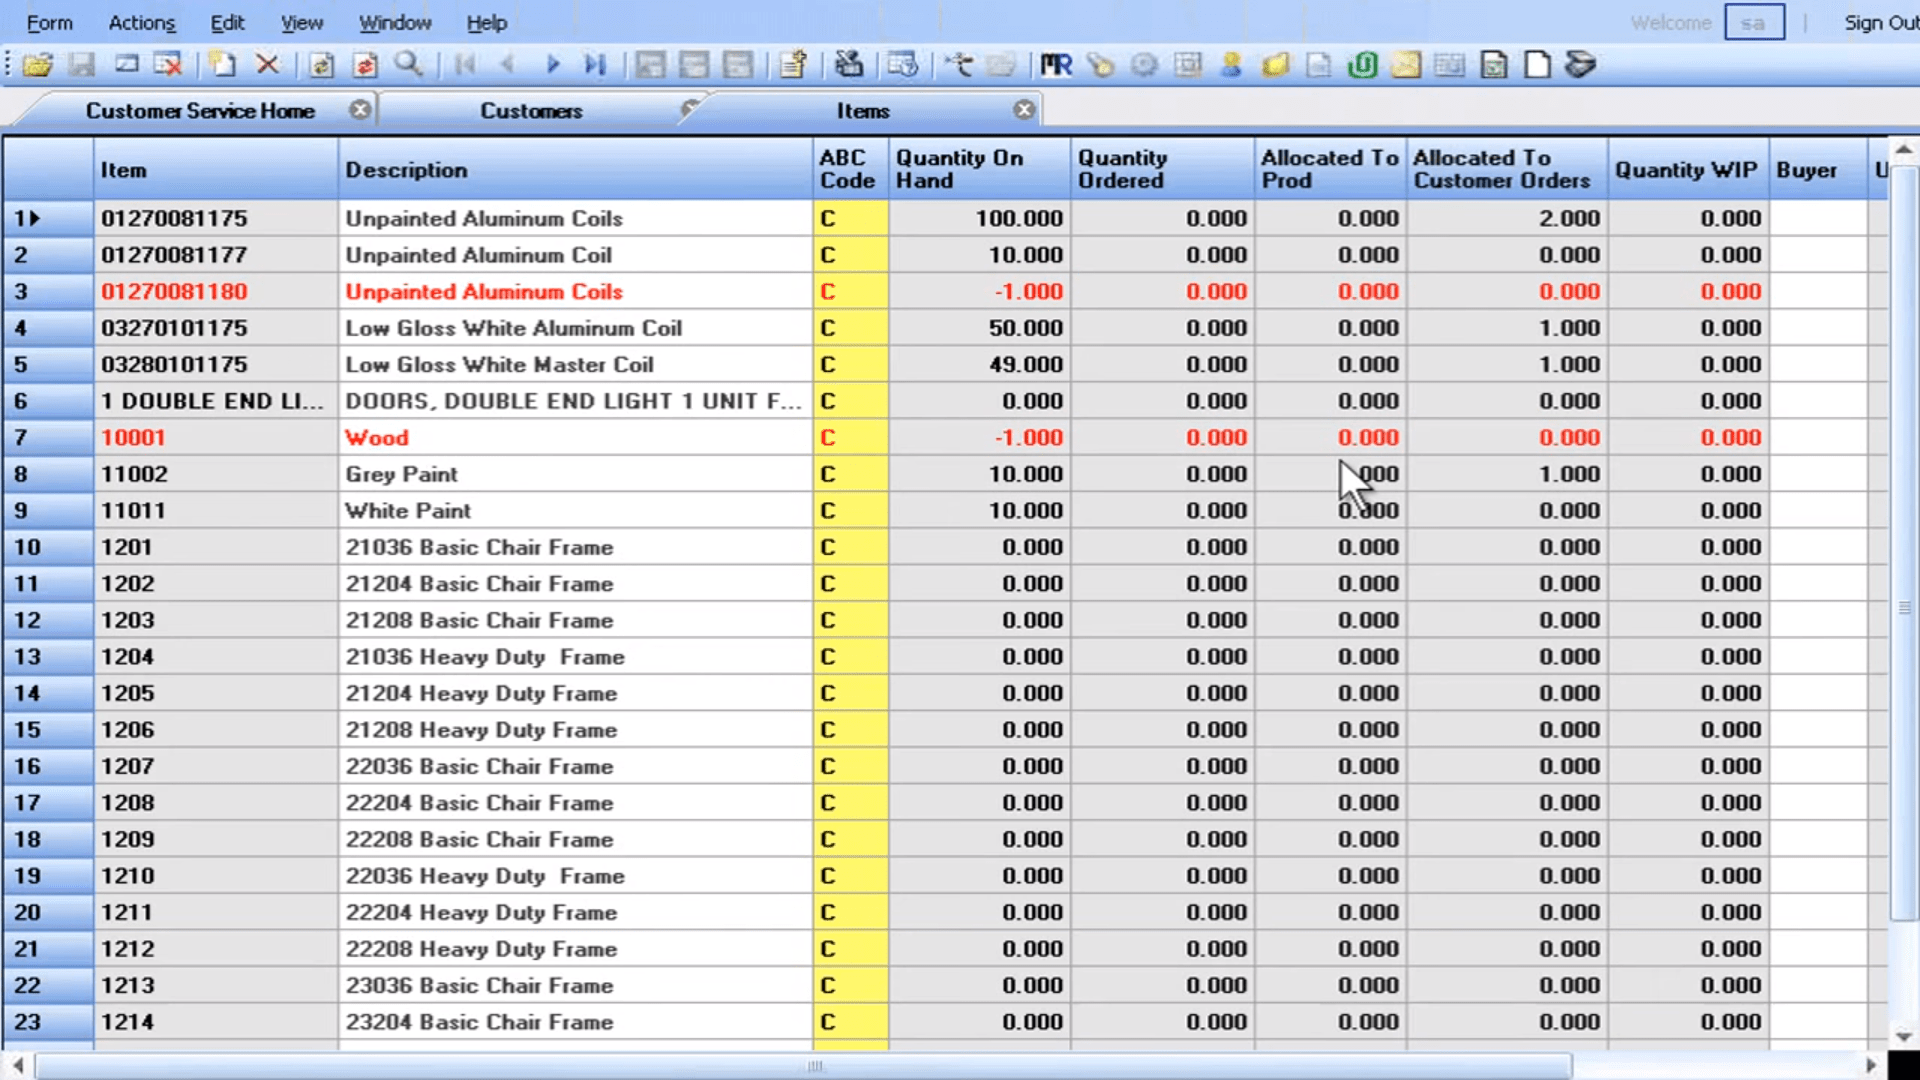Click the red X Delete icon
The image size is (1920, 1080).
pyautogui.click(x=267, y=66)
